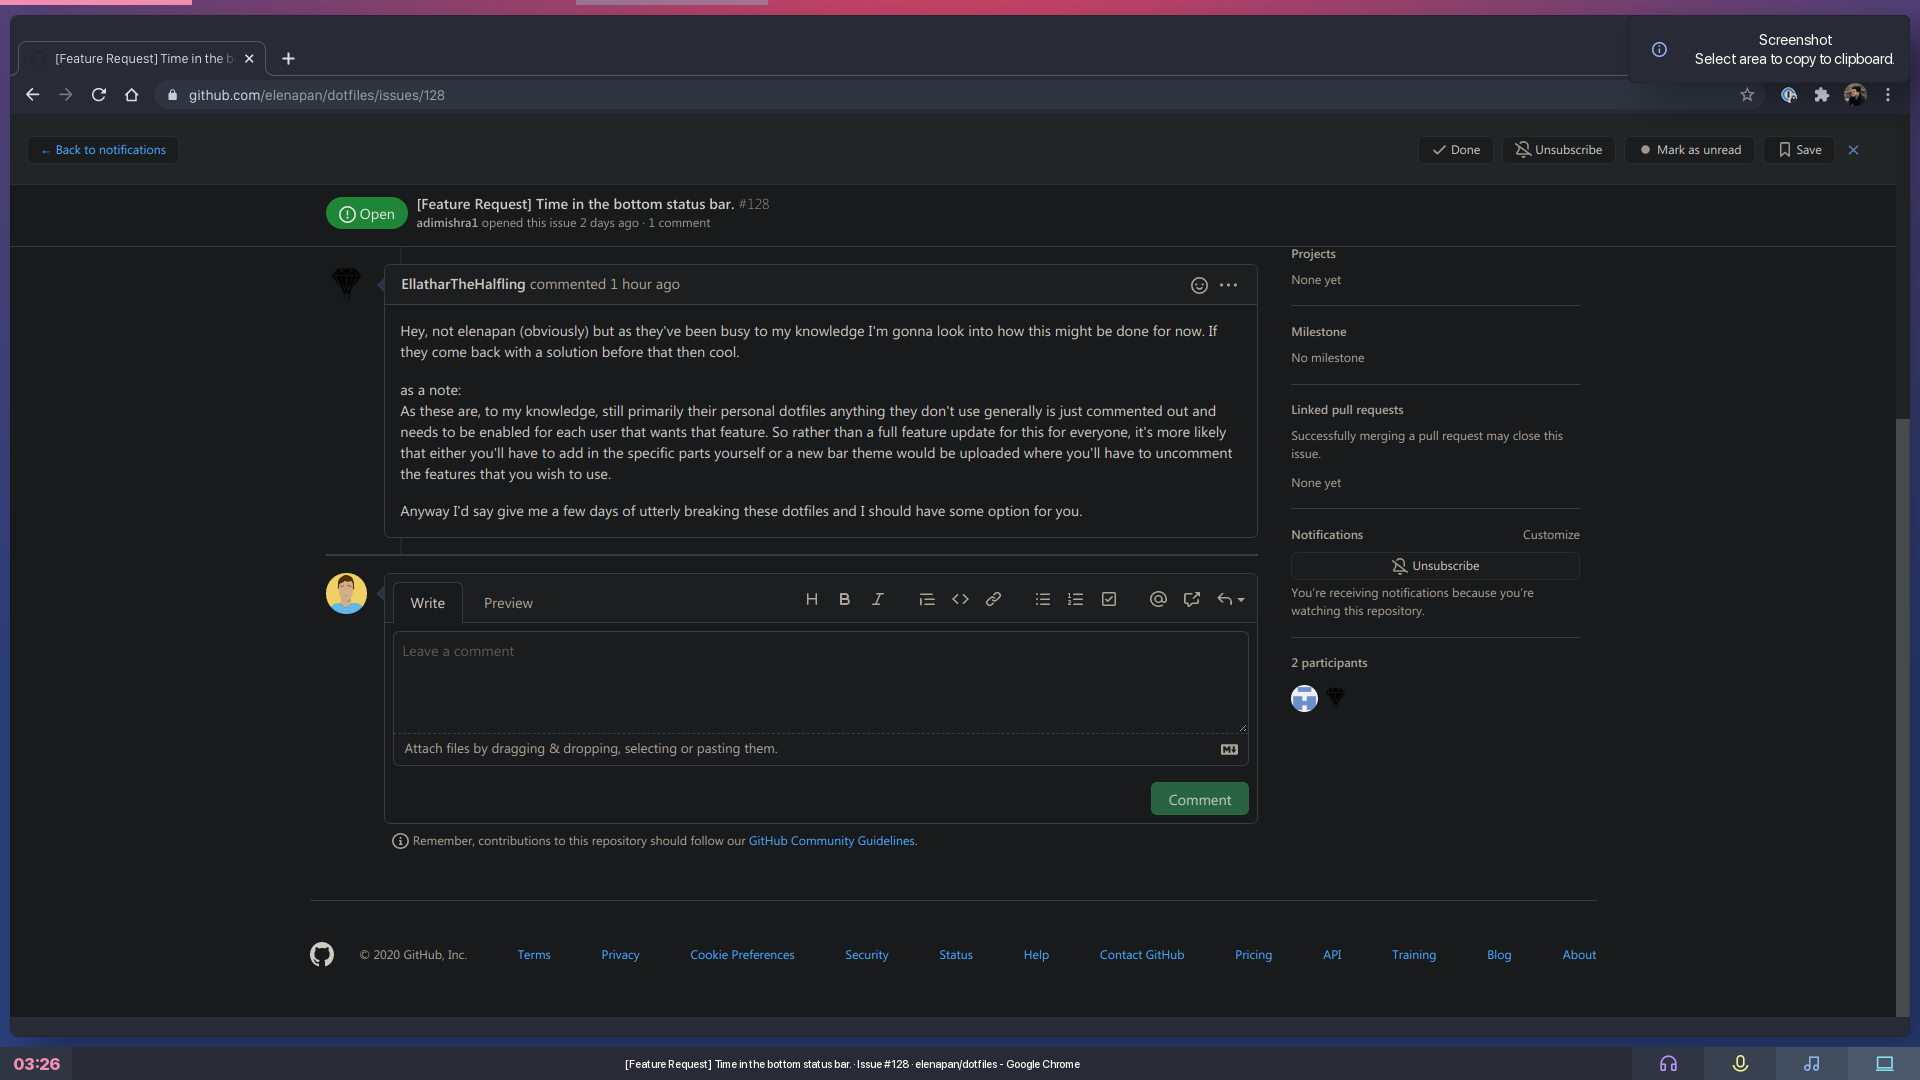
Task: Open comment options three-dot menu
Action: (x=1229, y=286)
